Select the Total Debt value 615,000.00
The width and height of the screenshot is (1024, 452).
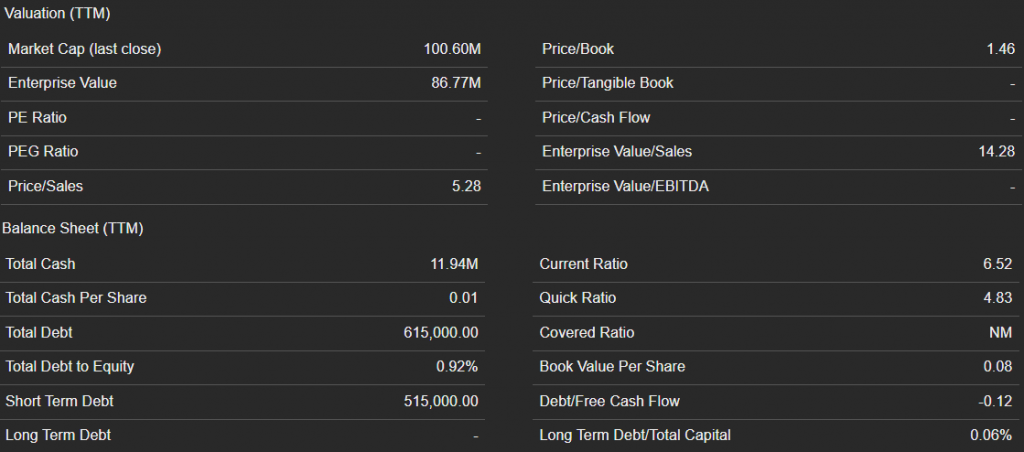pyautogui.click(x=440, y=332)
